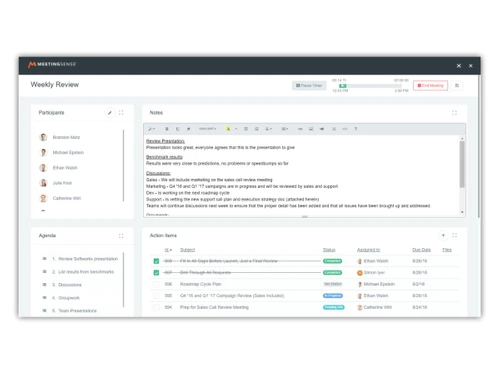Screen dimensions: 500x375
Task: Insert a bulleted list in Notes
Action: [246, 129]
